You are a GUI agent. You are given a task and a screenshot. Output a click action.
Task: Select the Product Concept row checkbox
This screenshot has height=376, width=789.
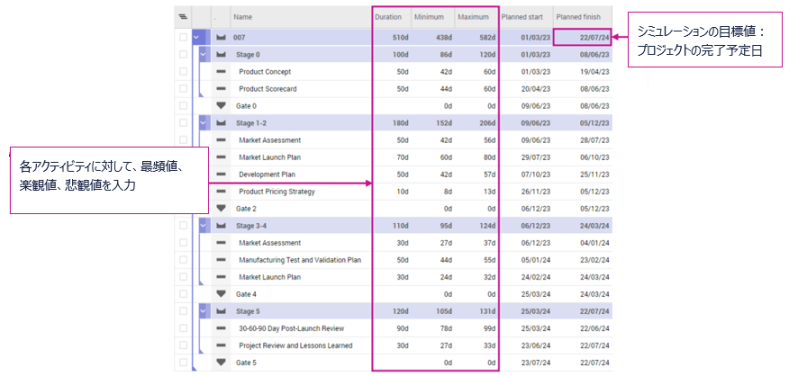183,71
